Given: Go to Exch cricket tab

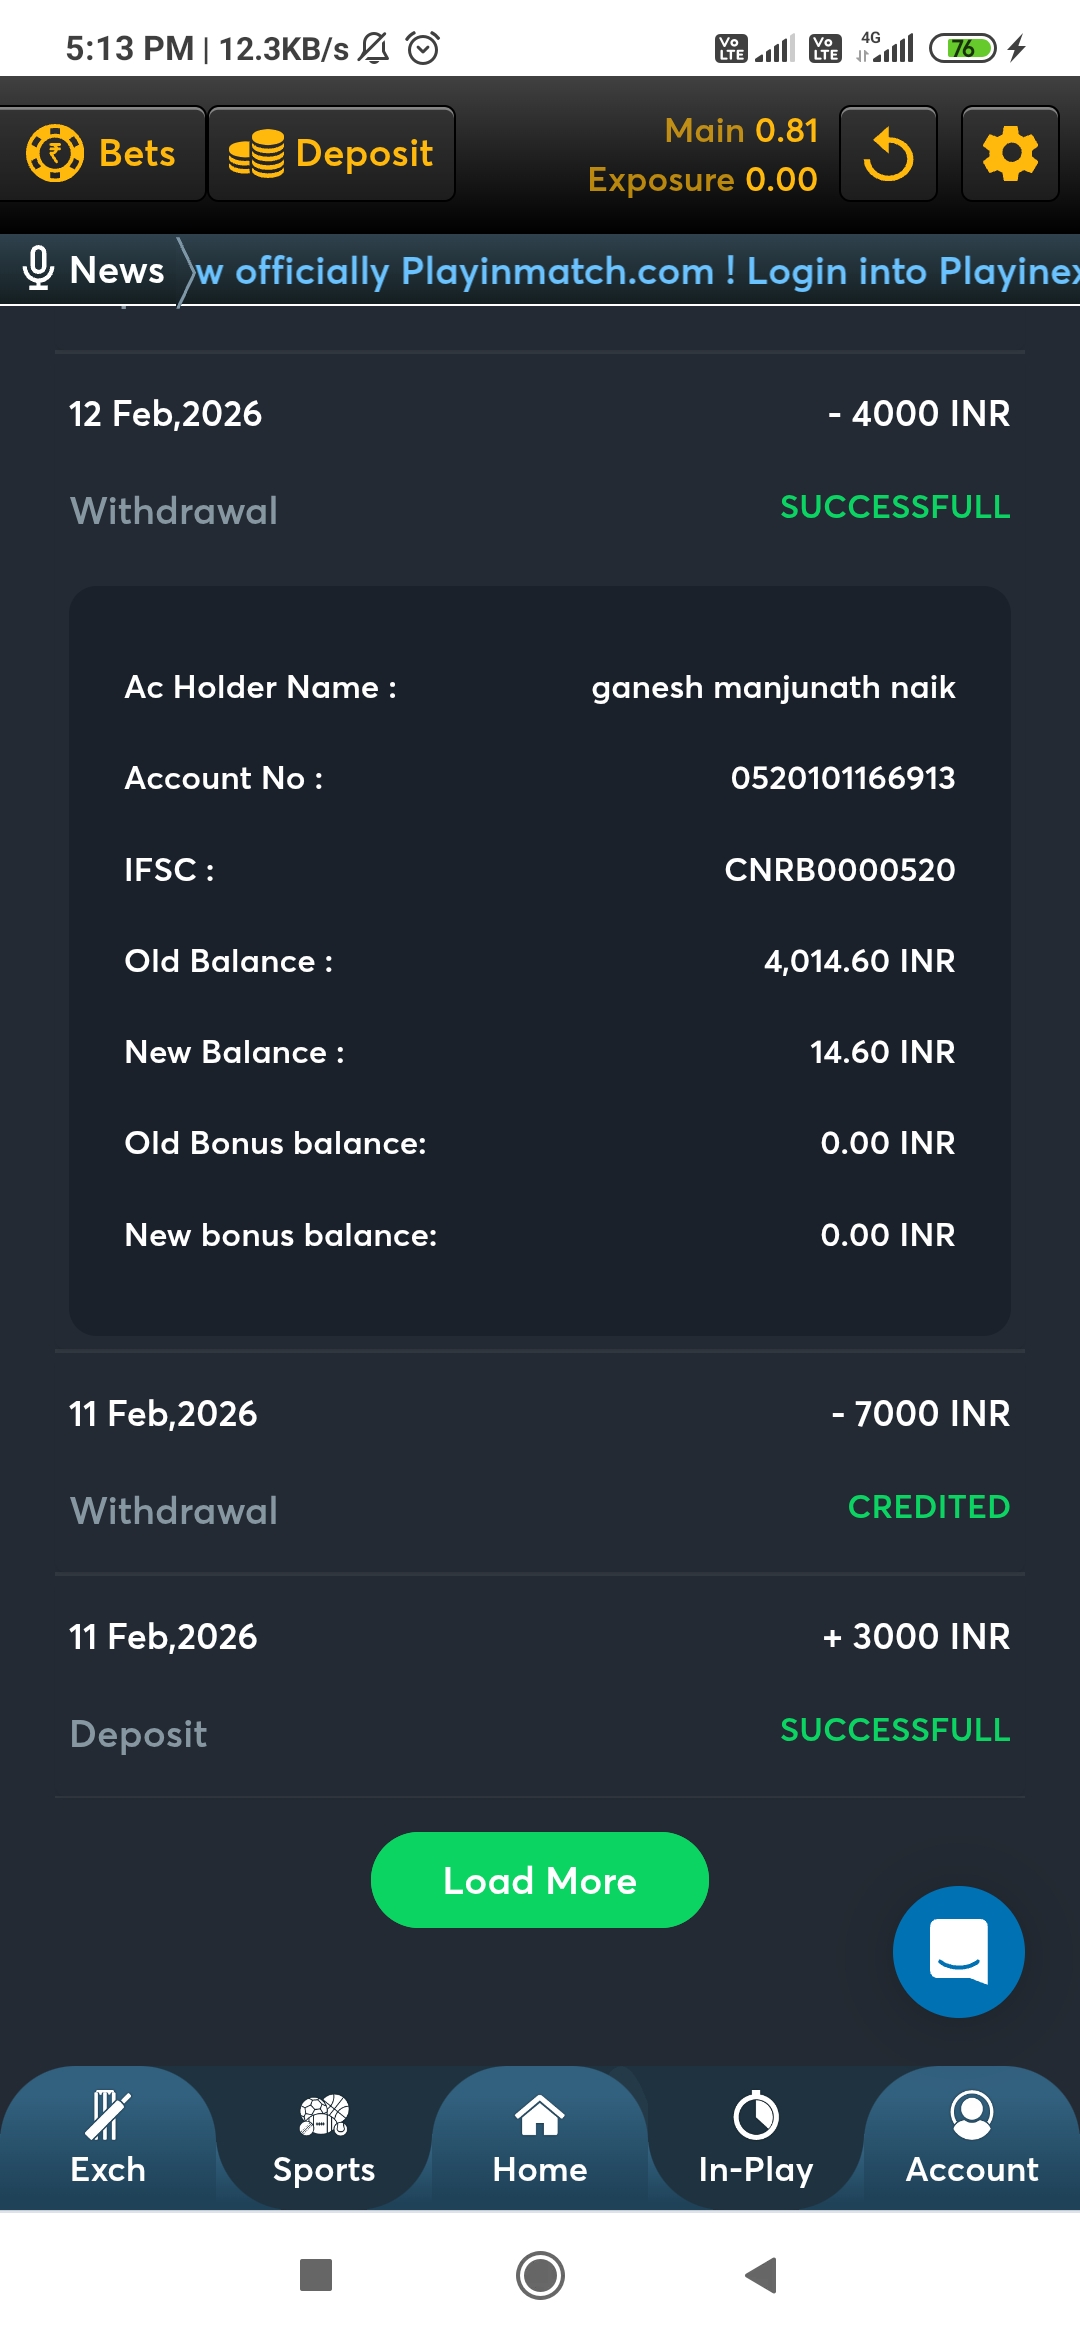Looking at the screenshot, I should click(108, 2138).
